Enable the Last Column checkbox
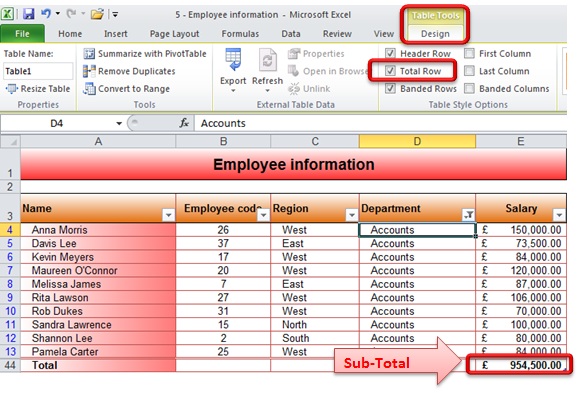The image size is (579, 393). point(469,71)
